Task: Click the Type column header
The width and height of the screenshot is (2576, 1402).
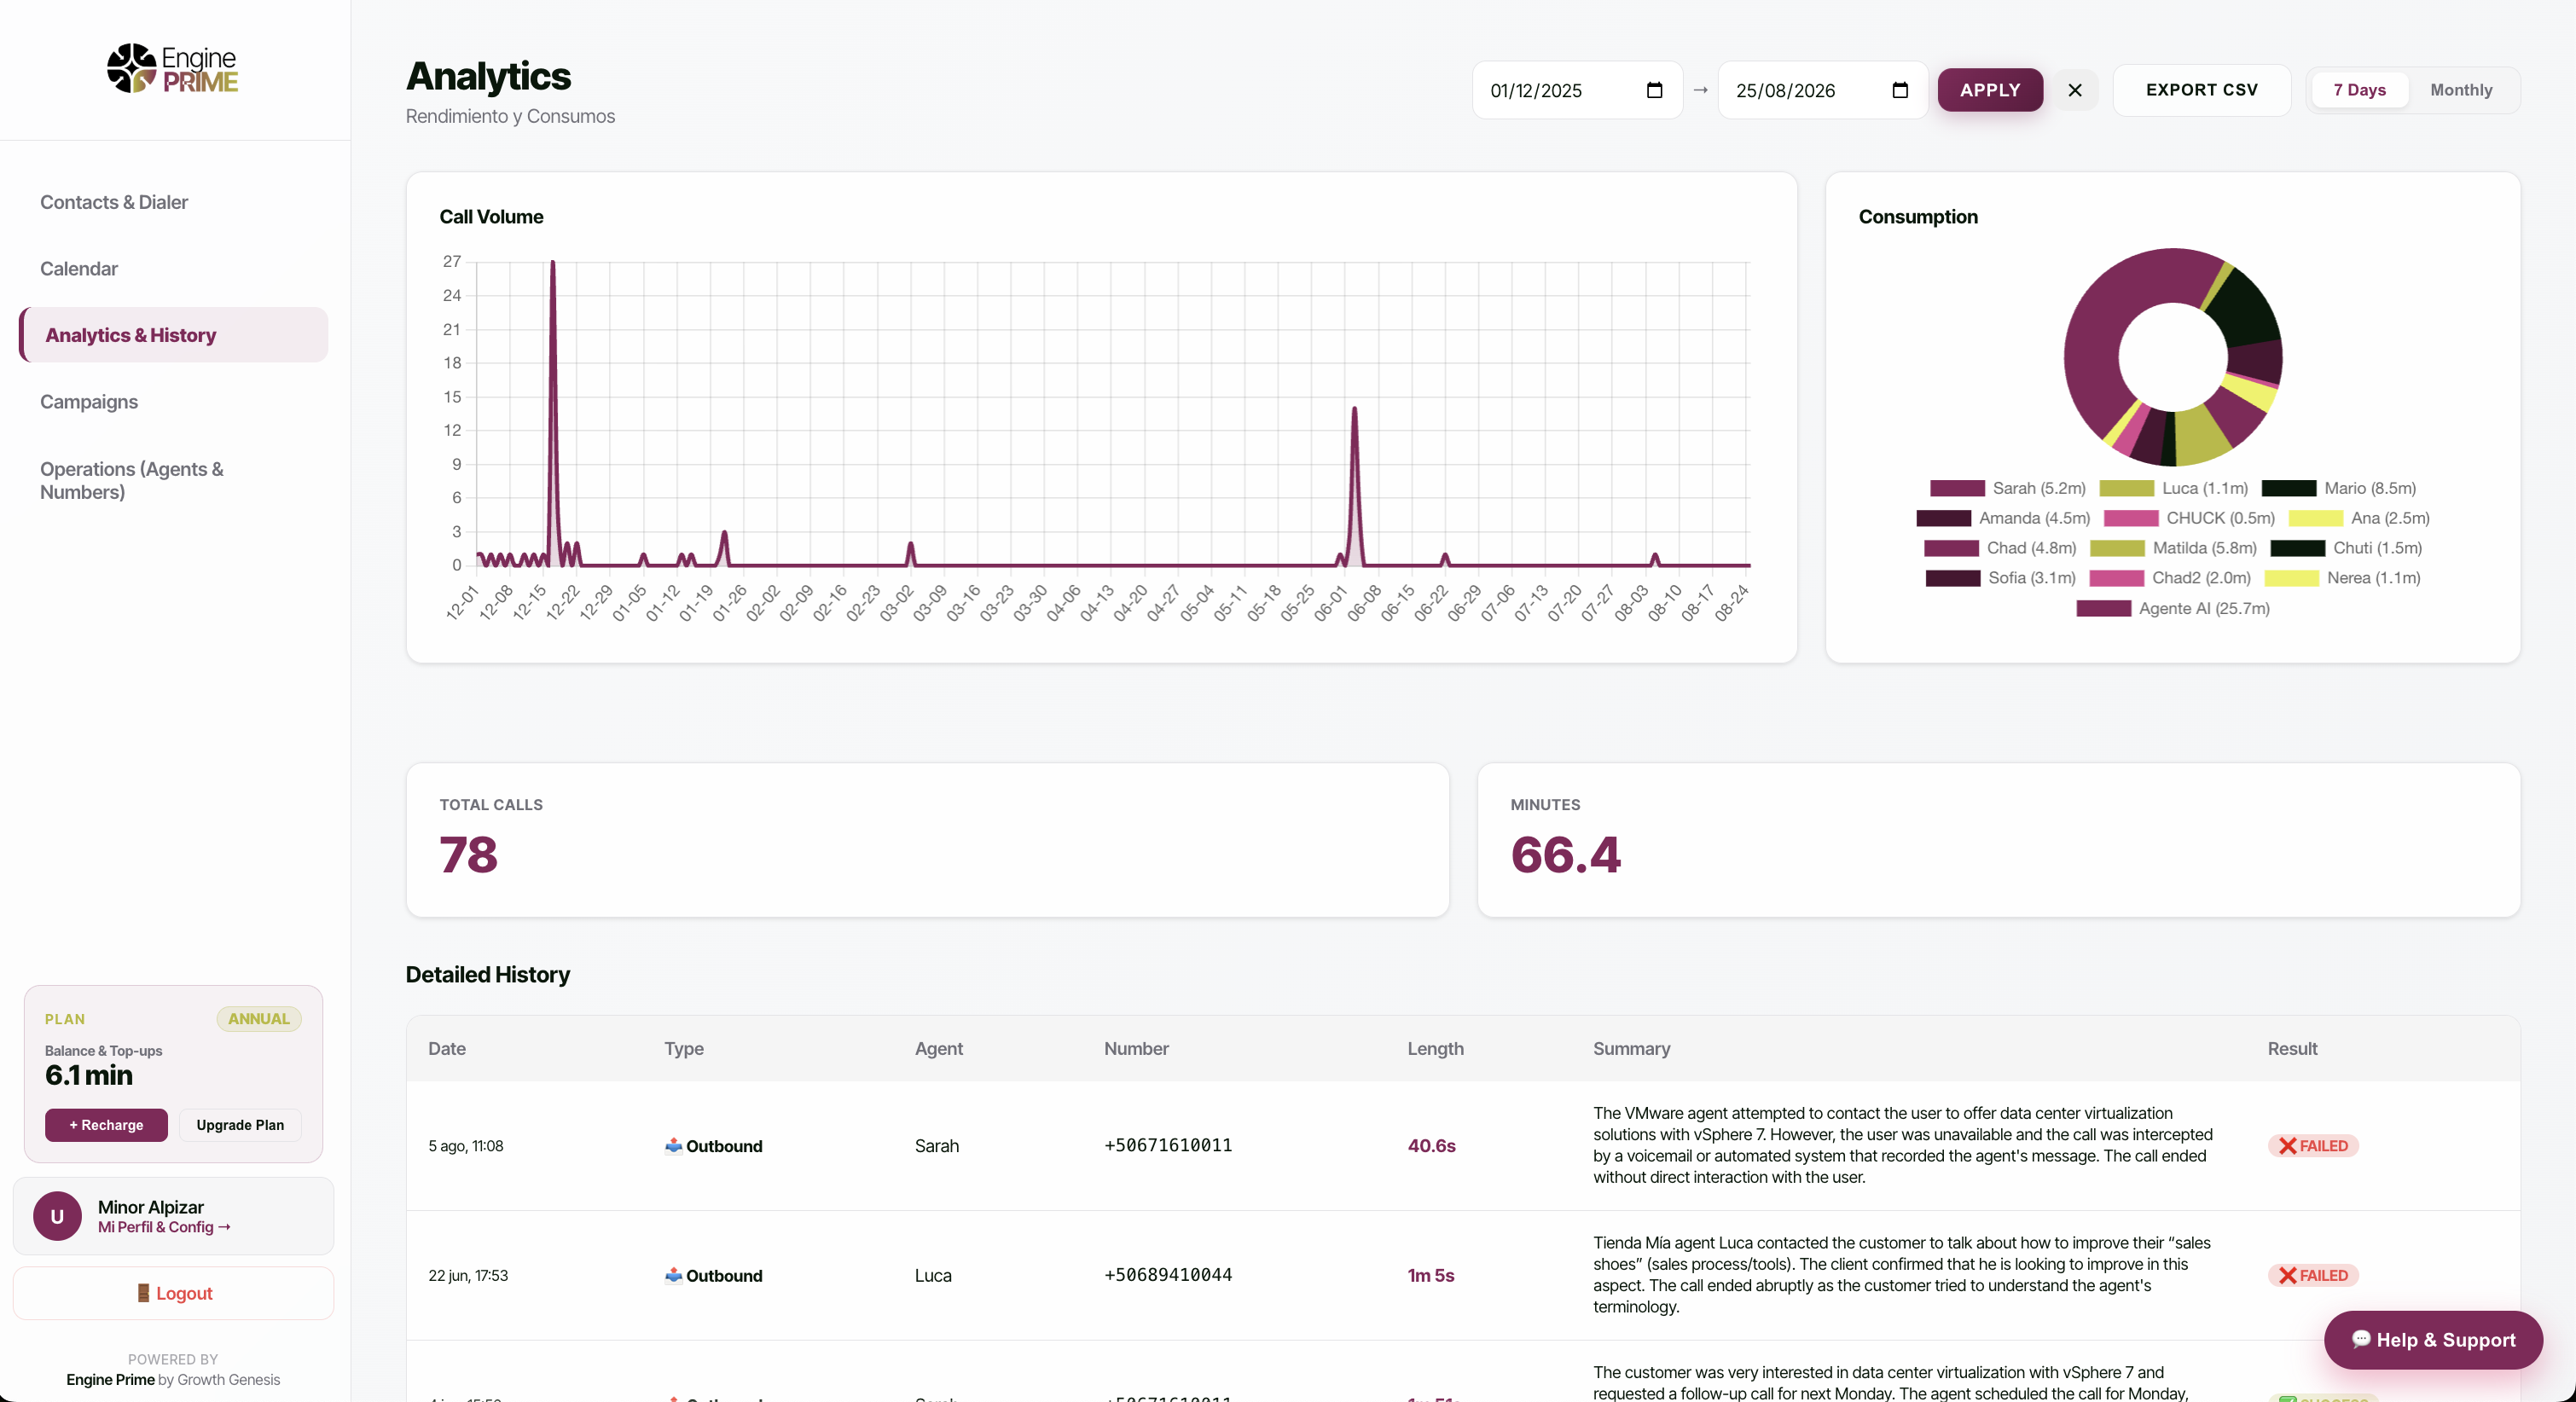Action: point(684,1049)
